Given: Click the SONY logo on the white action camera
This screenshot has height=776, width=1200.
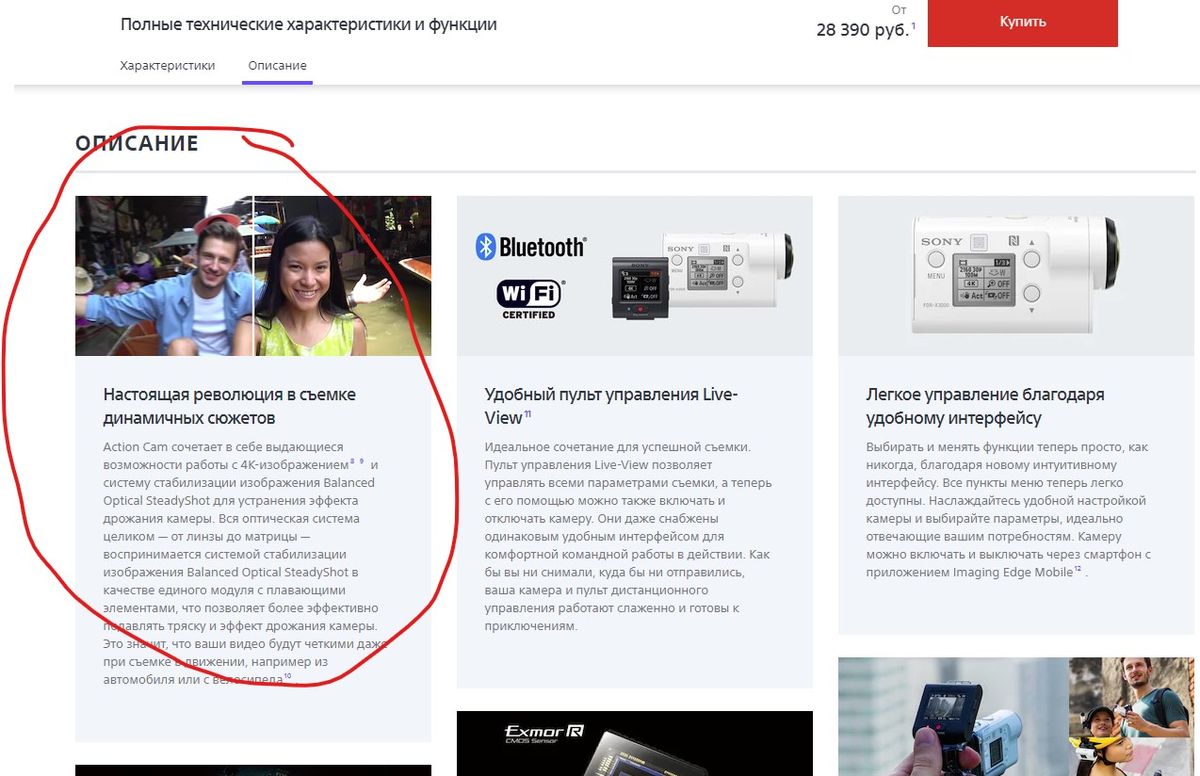Looking at the screenshot, I should click(x=942, y=241).
